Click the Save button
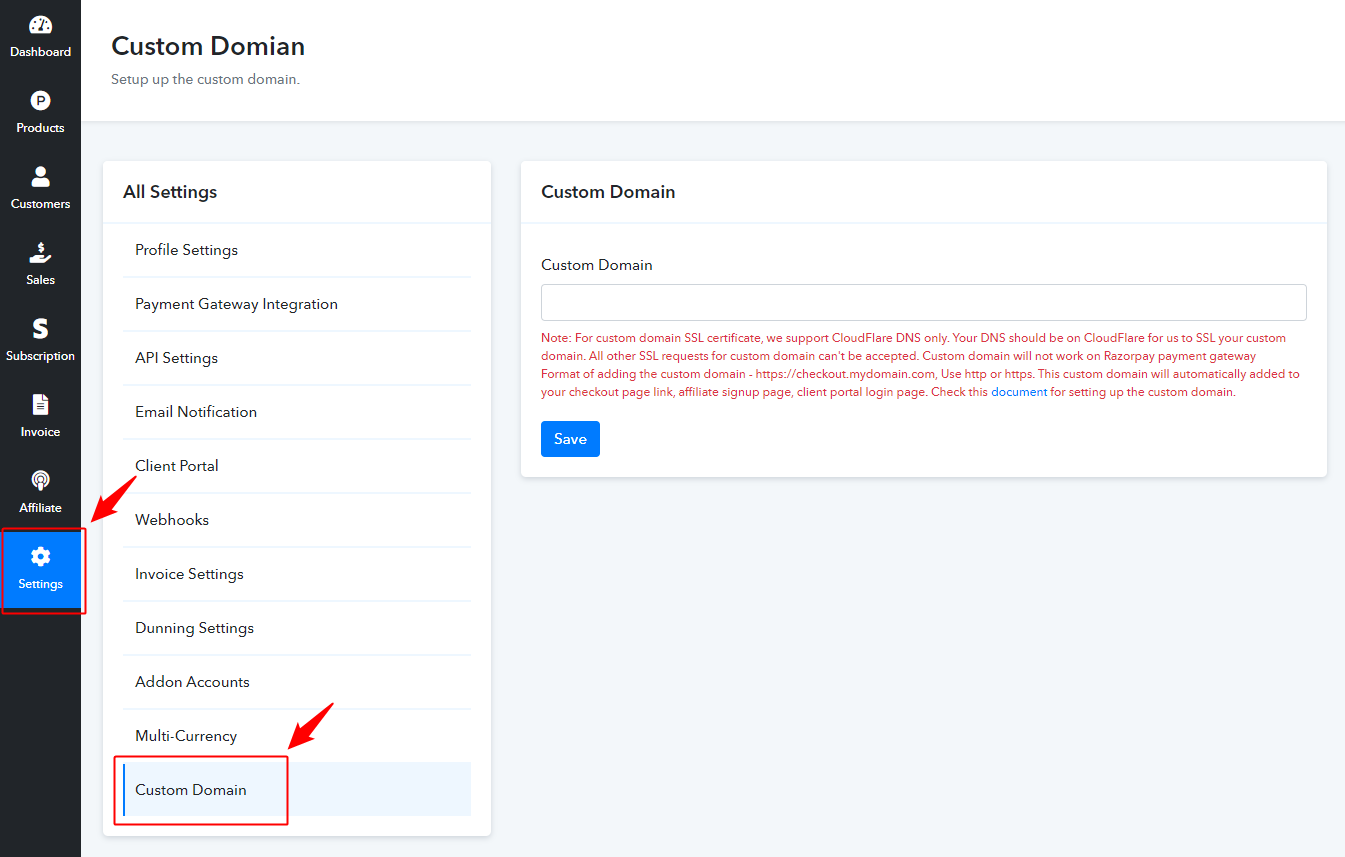The width and height of the screenshot is (1345, 857). (x=570, y=439)
